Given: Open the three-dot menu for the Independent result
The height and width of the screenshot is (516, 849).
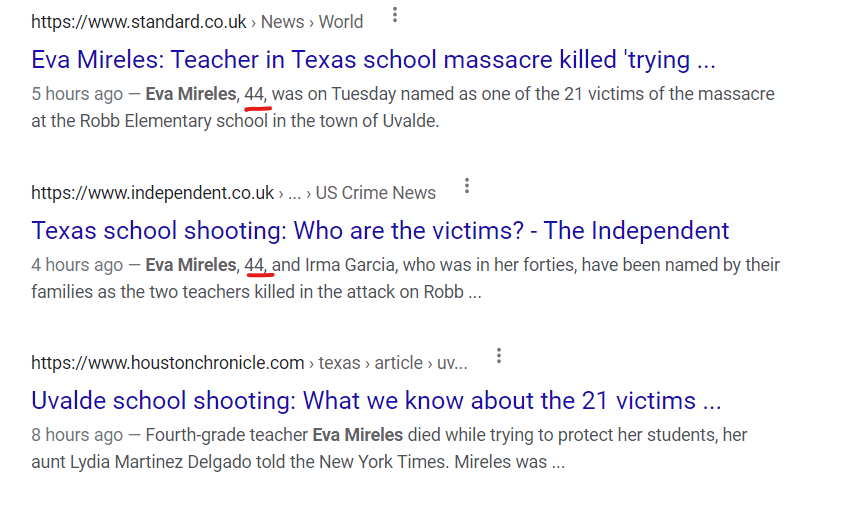Looking at the screenshot, I should [466, 187].
